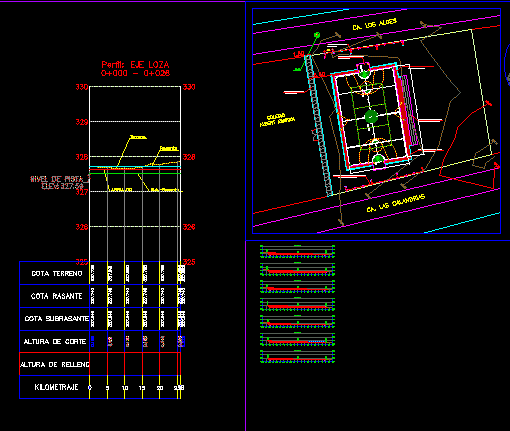The width and height of the screenshot is (510, 431).
Task: Click the CA. LOS ALOES street label
Action: pyautogui.click(x=375, y=24)
